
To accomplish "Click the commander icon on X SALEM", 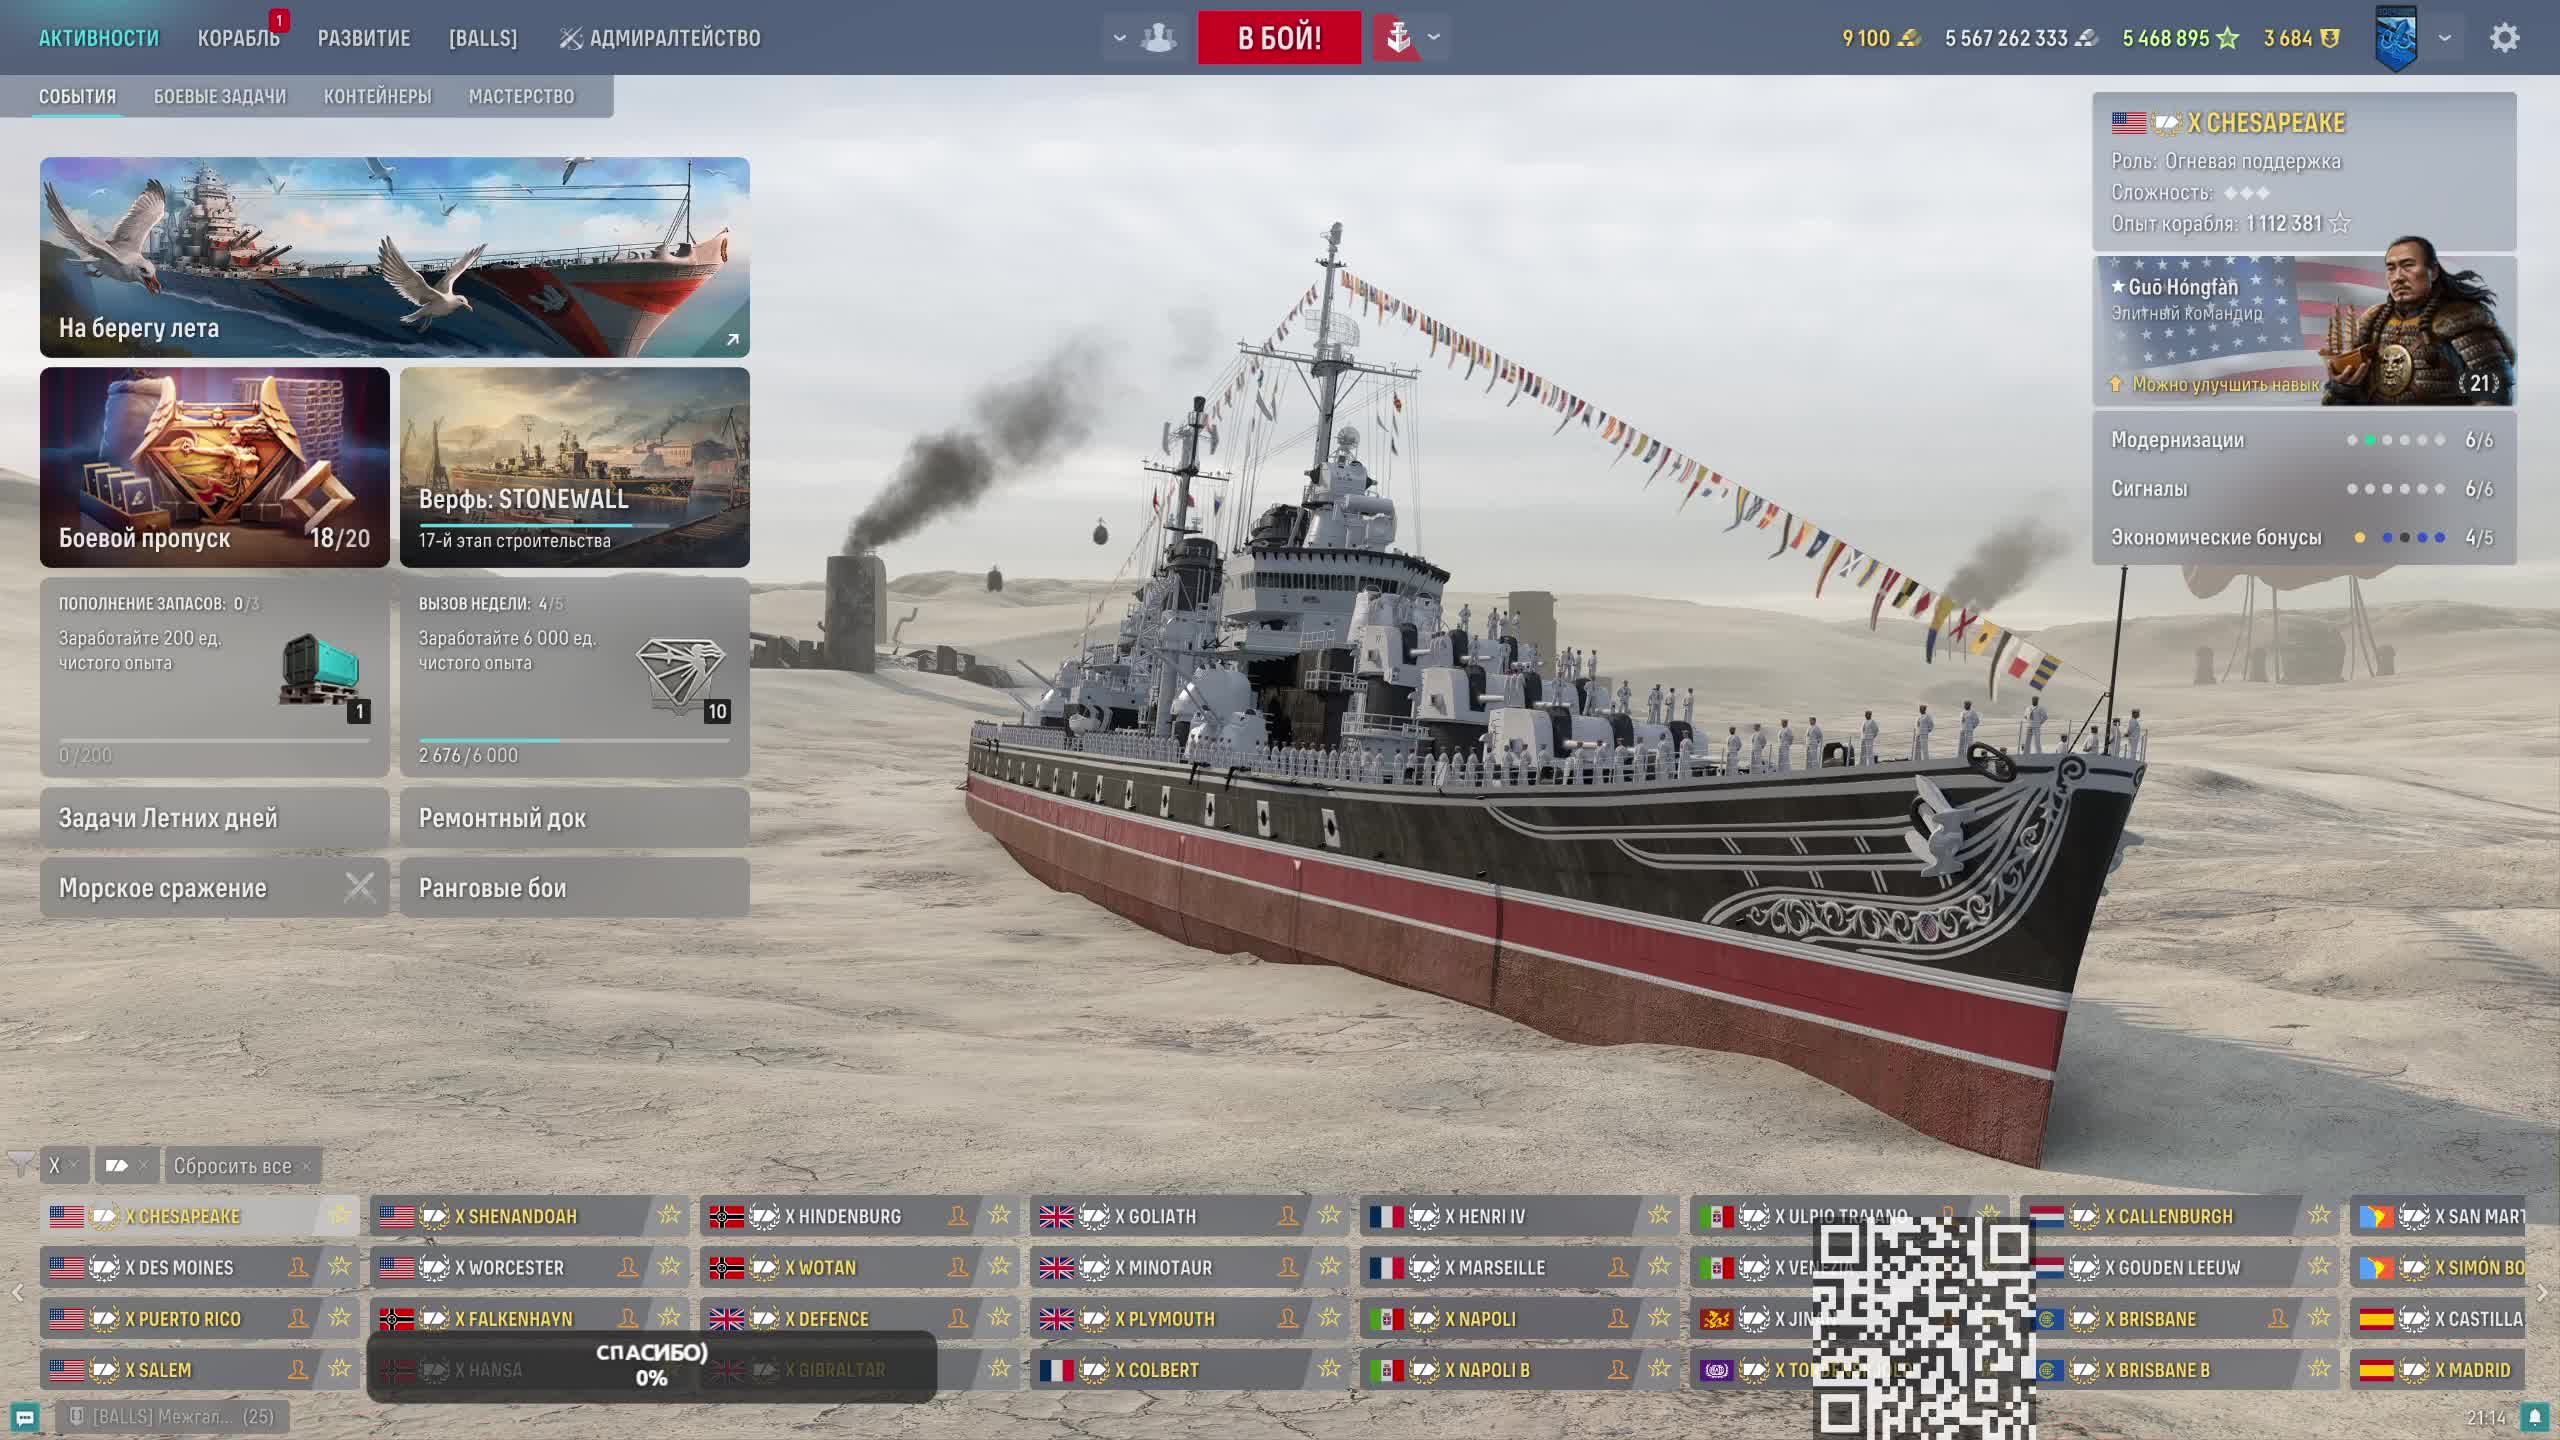I will [x=298, y=1369].
